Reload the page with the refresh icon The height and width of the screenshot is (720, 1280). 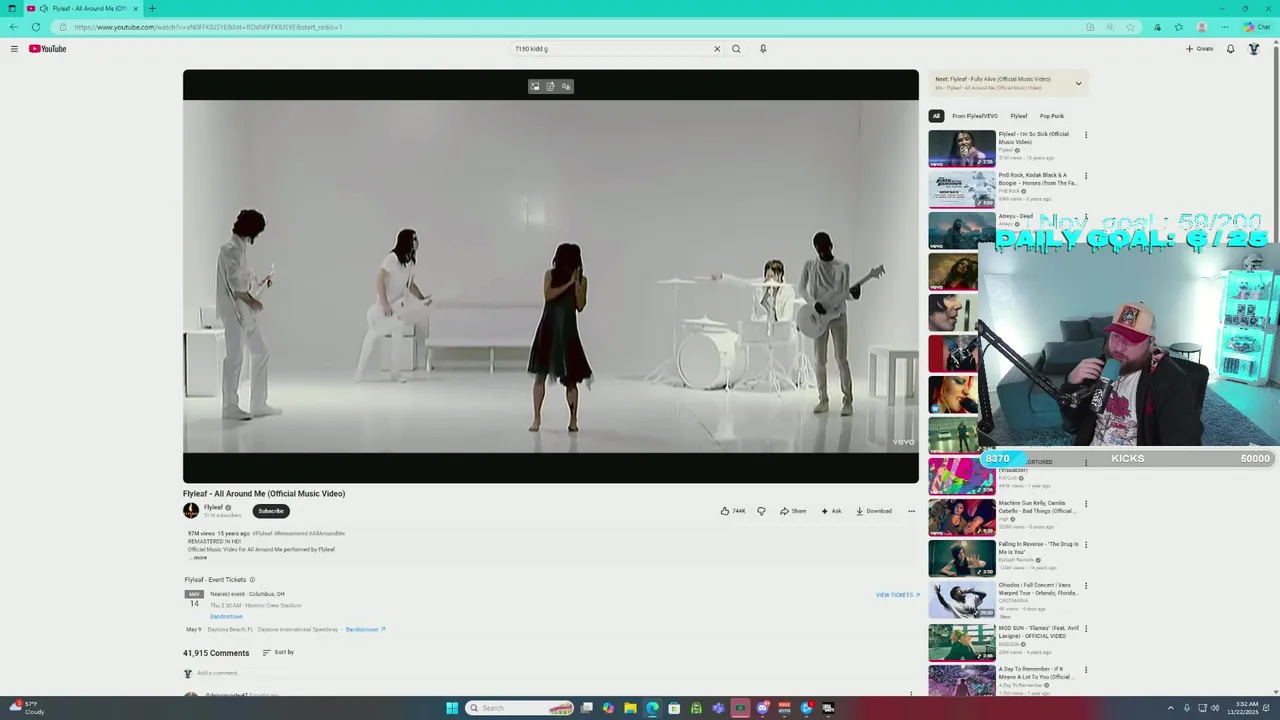click(36, 27)
